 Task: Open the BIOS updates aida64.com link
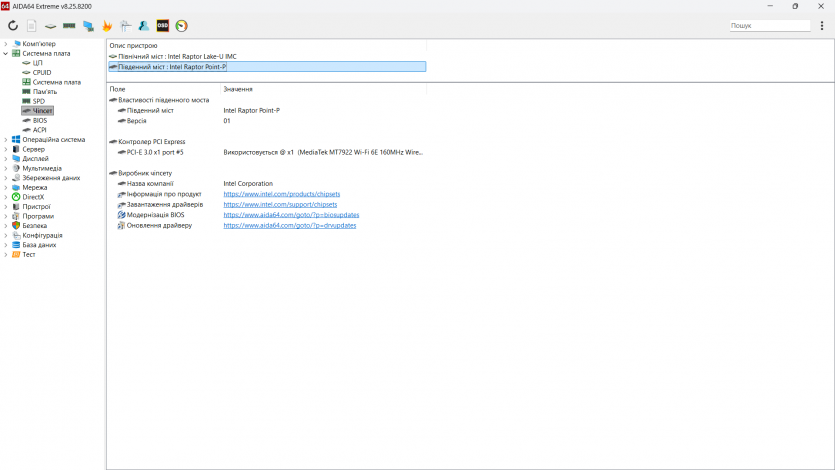pos(291,215)
